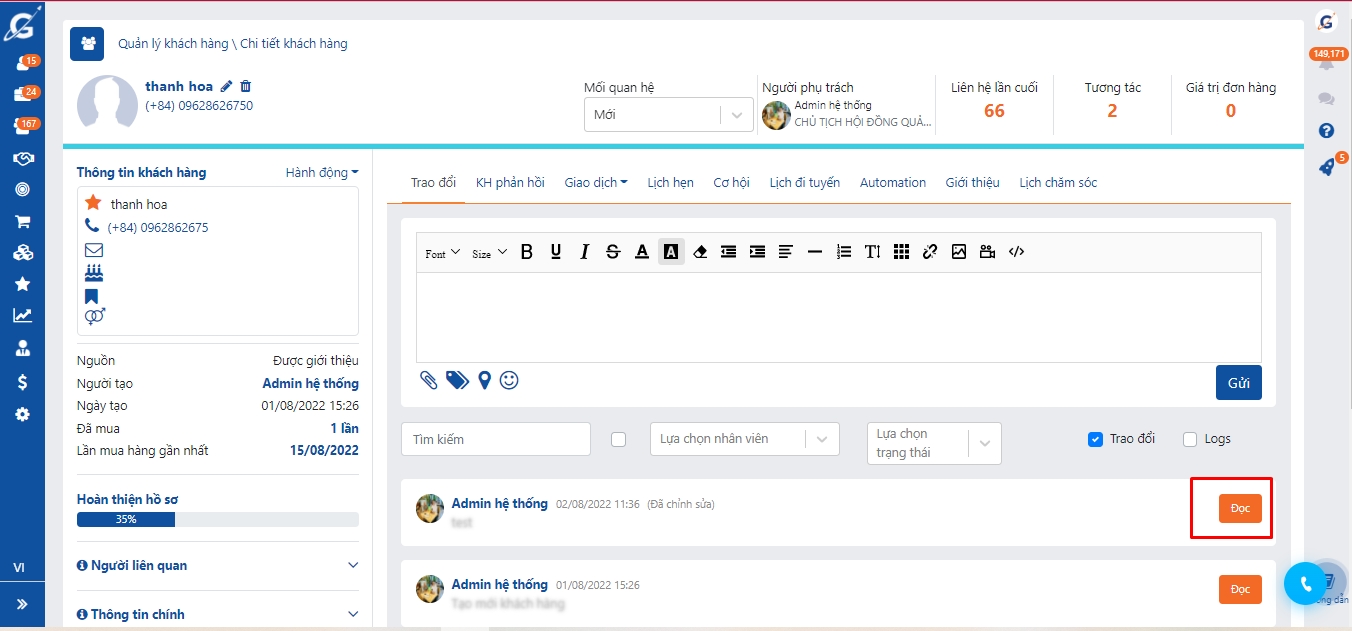Open the Automation tab

click(x=892, y=182)
